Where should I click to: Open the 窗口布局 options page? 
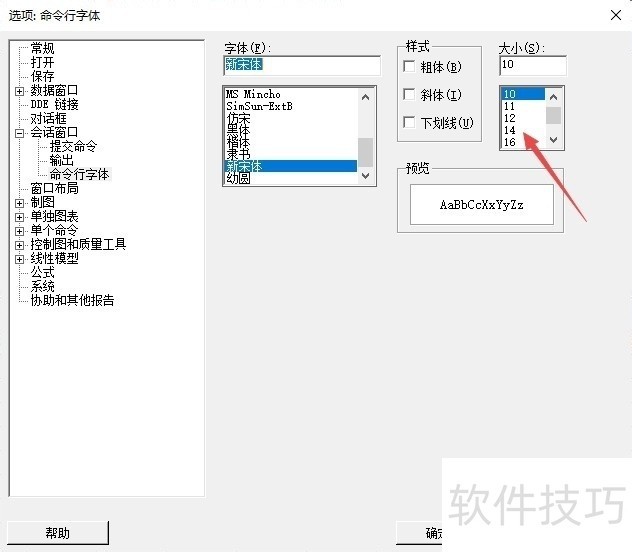point(54,188)
